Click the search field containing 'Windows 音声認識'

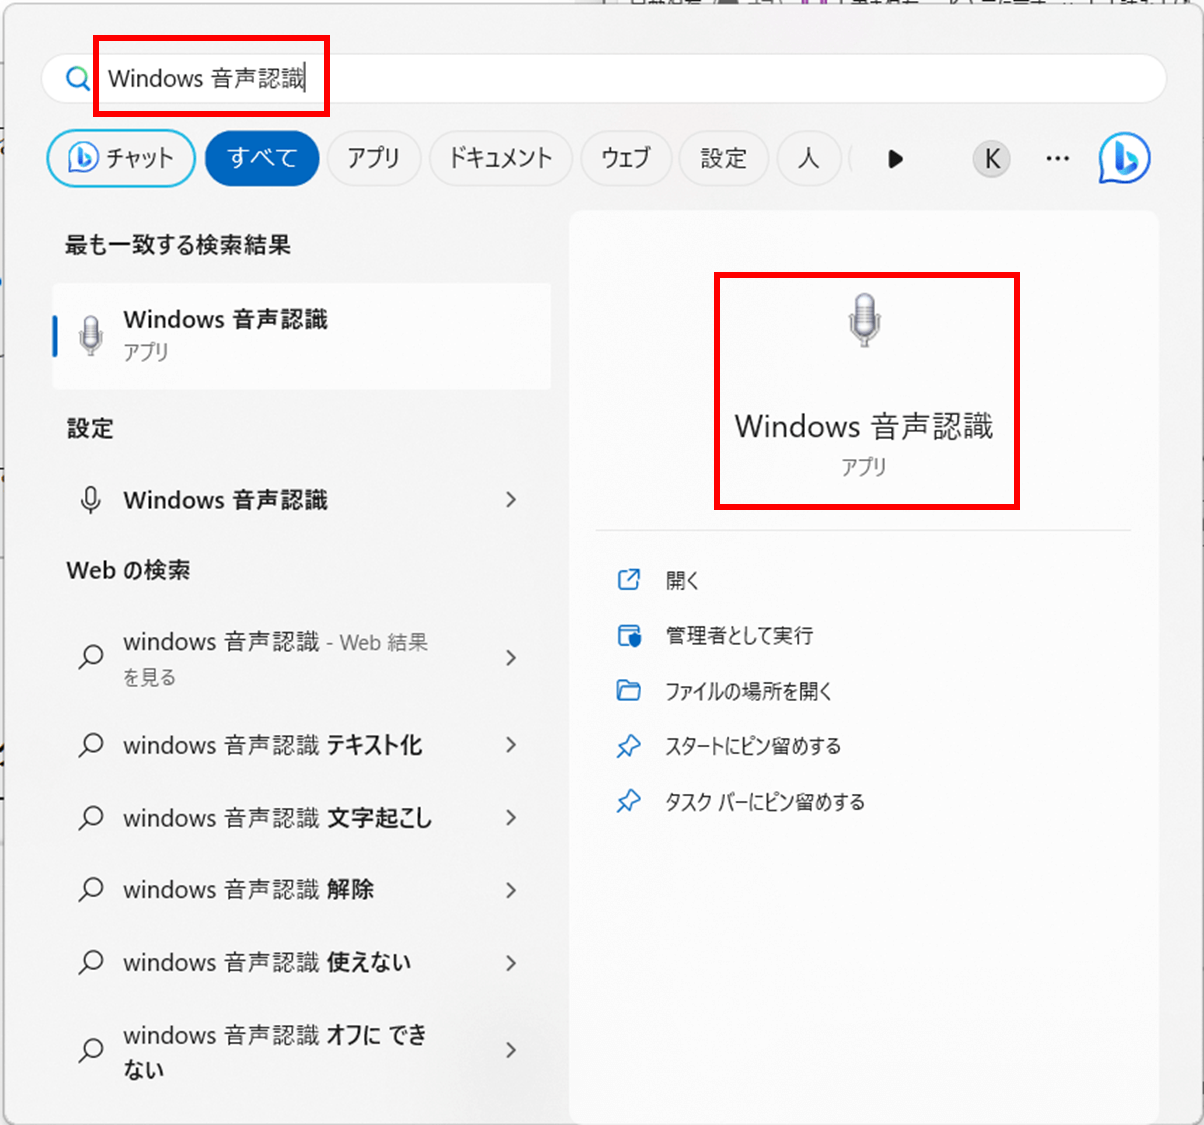click(604, 78)
